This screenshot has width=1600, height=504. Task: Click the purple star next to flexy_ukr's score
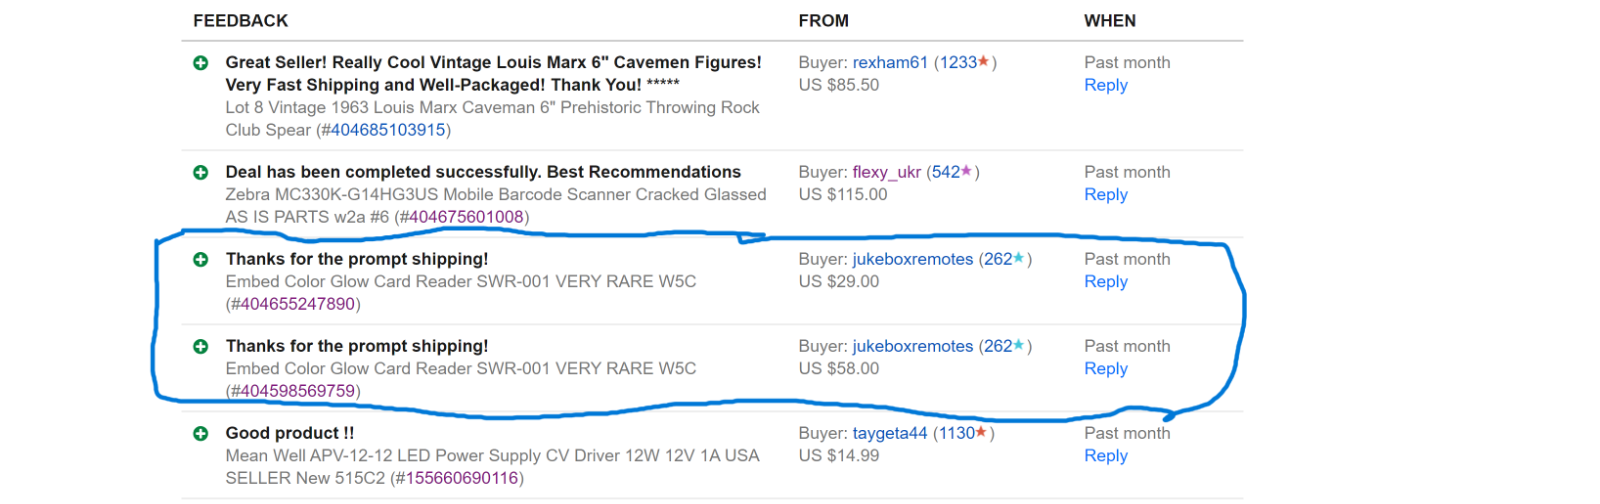966,172
